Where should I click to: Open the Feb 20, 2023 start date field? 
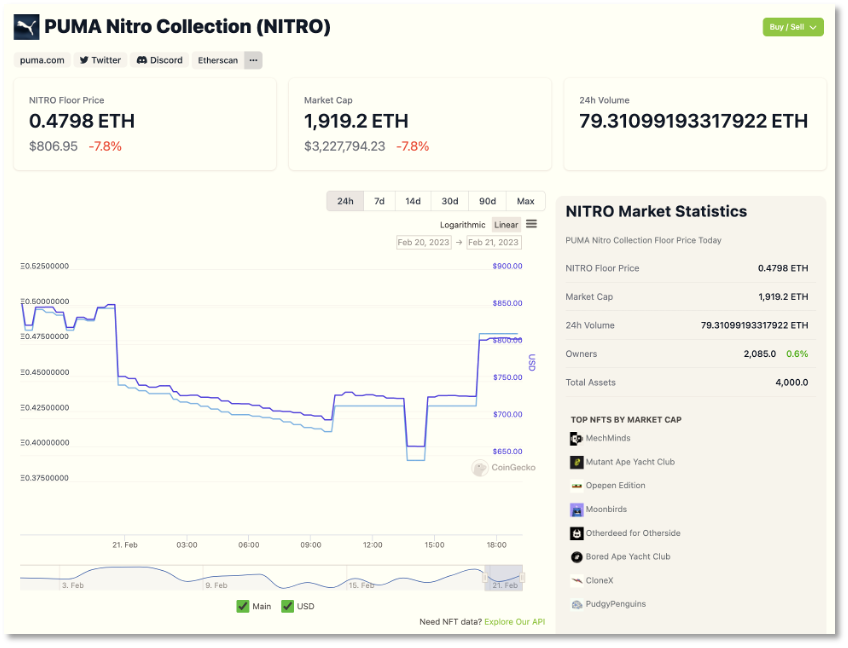tap(423, 243)
